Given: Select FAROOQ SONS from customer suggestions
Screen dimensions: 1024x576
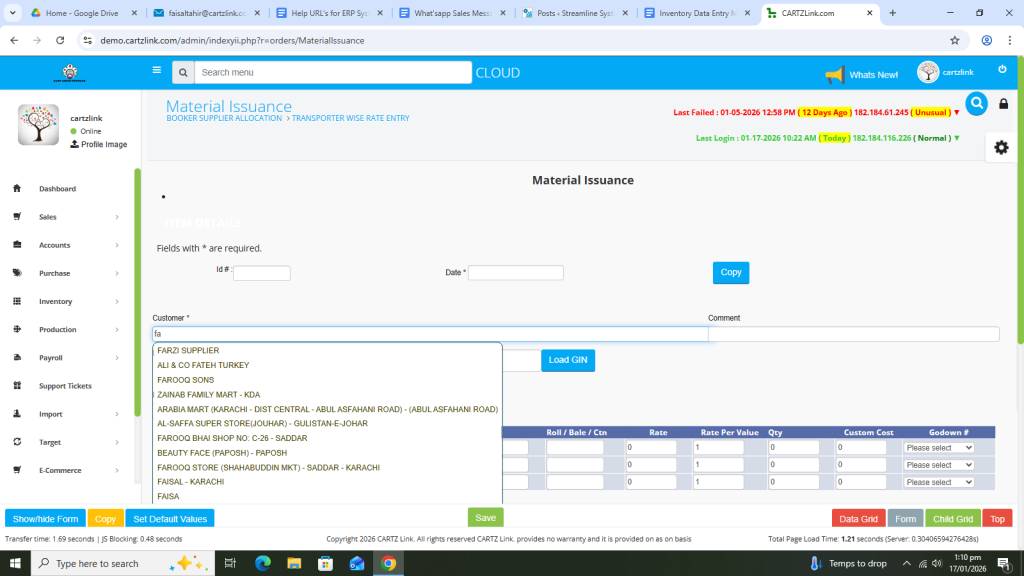Looking at the screenshot, I should (186, 380).
